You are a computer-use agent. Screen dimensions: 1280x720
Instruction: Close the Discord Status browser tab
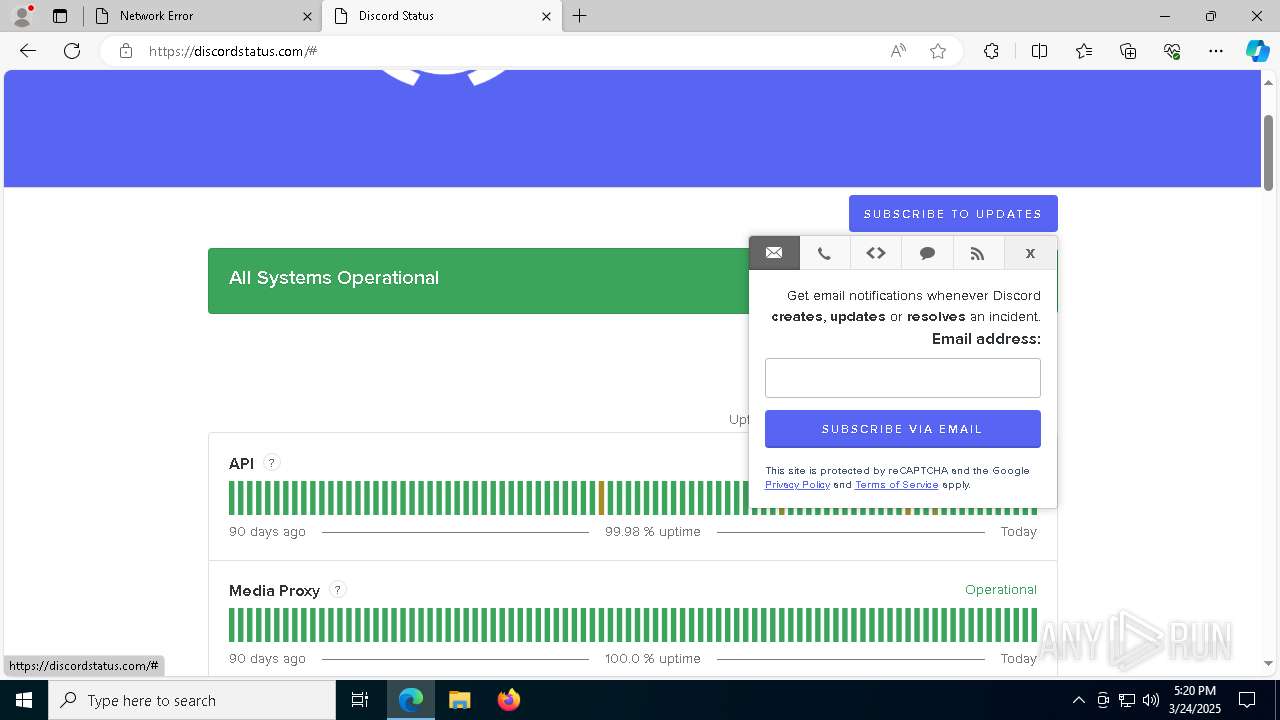pyautogui.click(x=546, y=16)
